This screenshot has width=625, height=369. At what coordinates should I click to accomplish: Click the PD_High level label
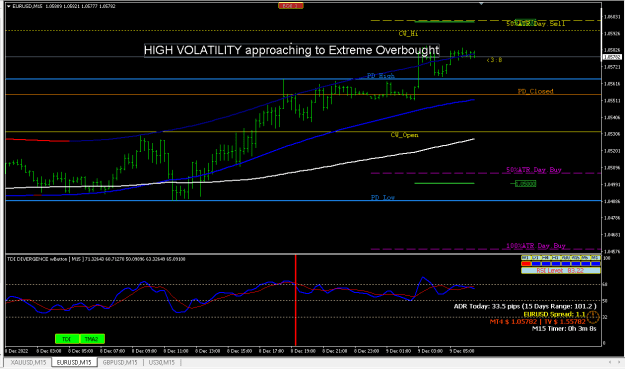pos(381,76)
